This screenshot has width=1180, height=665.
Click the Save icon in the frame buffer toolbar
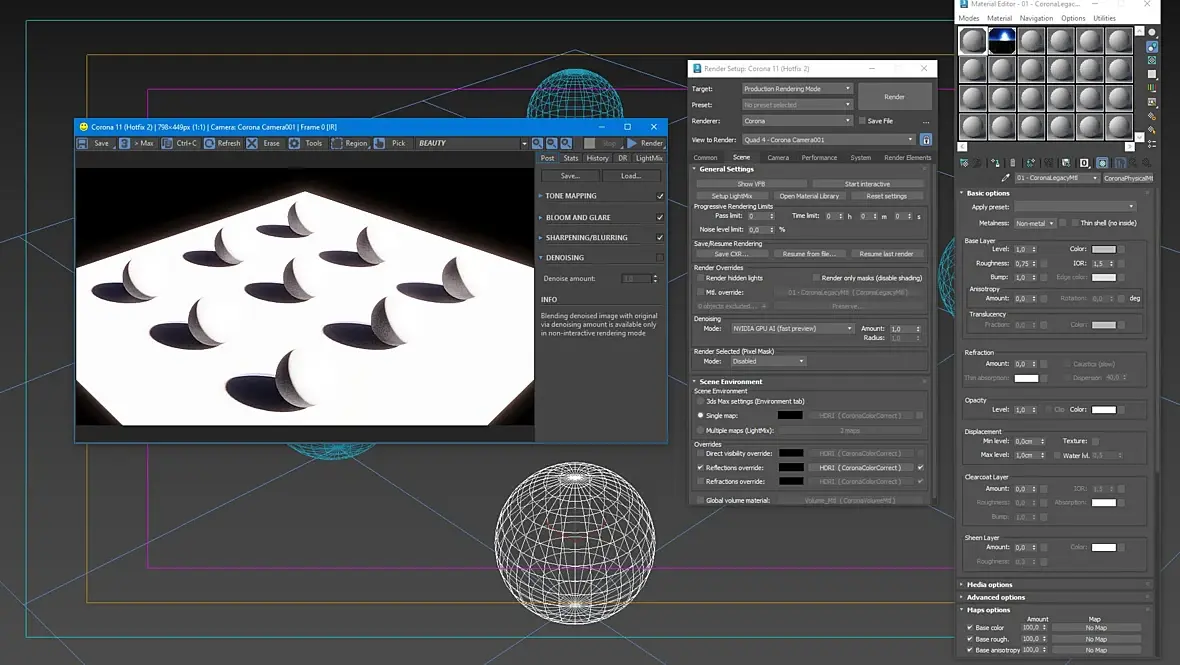tap(84, 143)
